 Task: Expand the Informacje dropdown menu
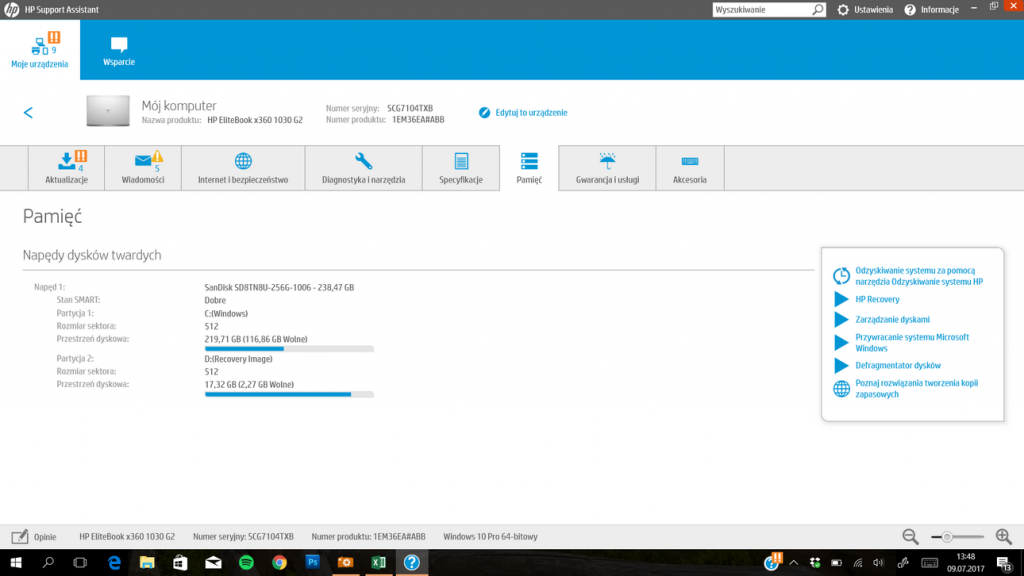(x=932, y=9)
